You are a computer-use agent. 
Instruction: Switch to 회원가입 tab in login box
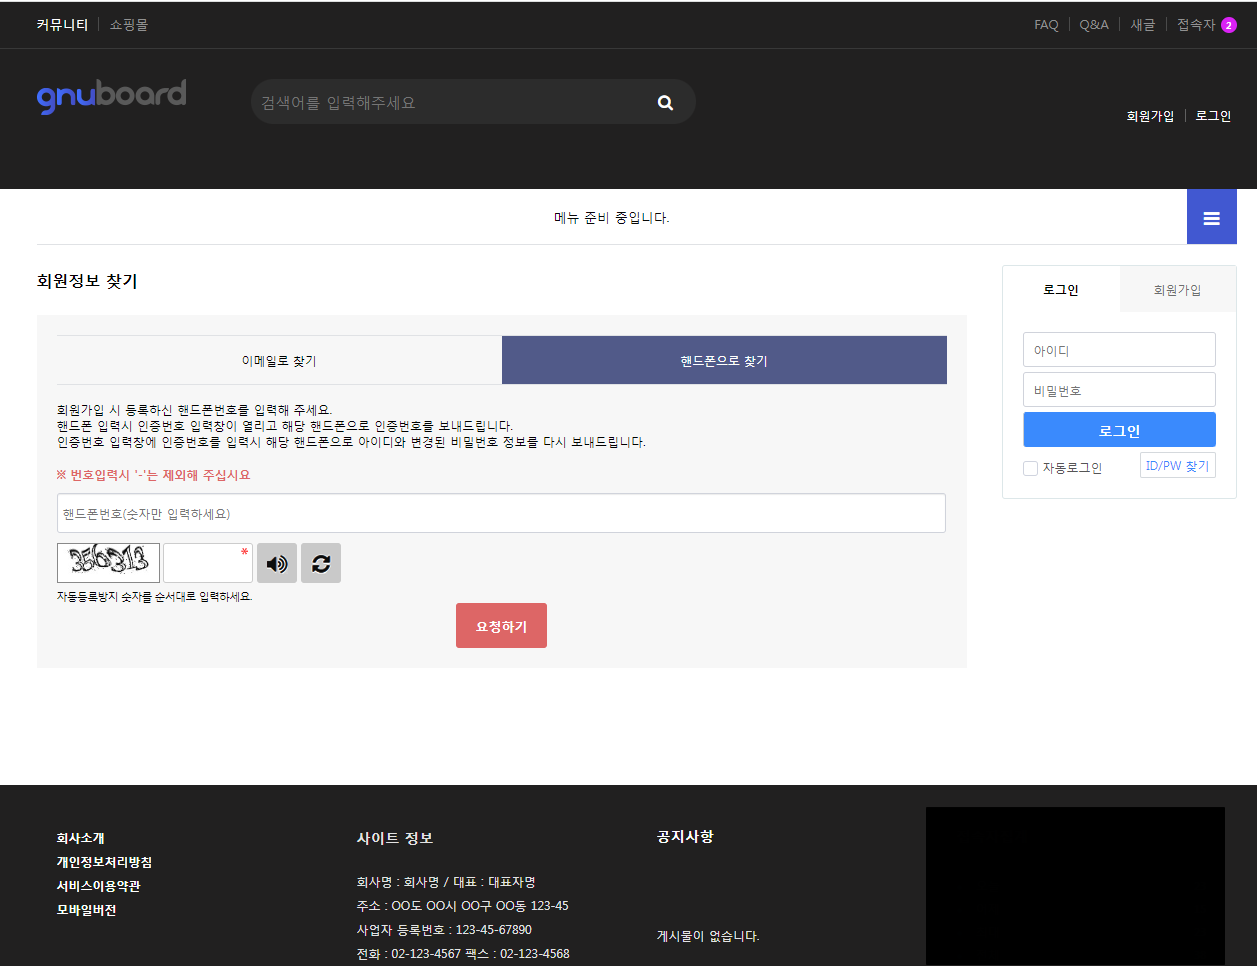click(1177, 290)
